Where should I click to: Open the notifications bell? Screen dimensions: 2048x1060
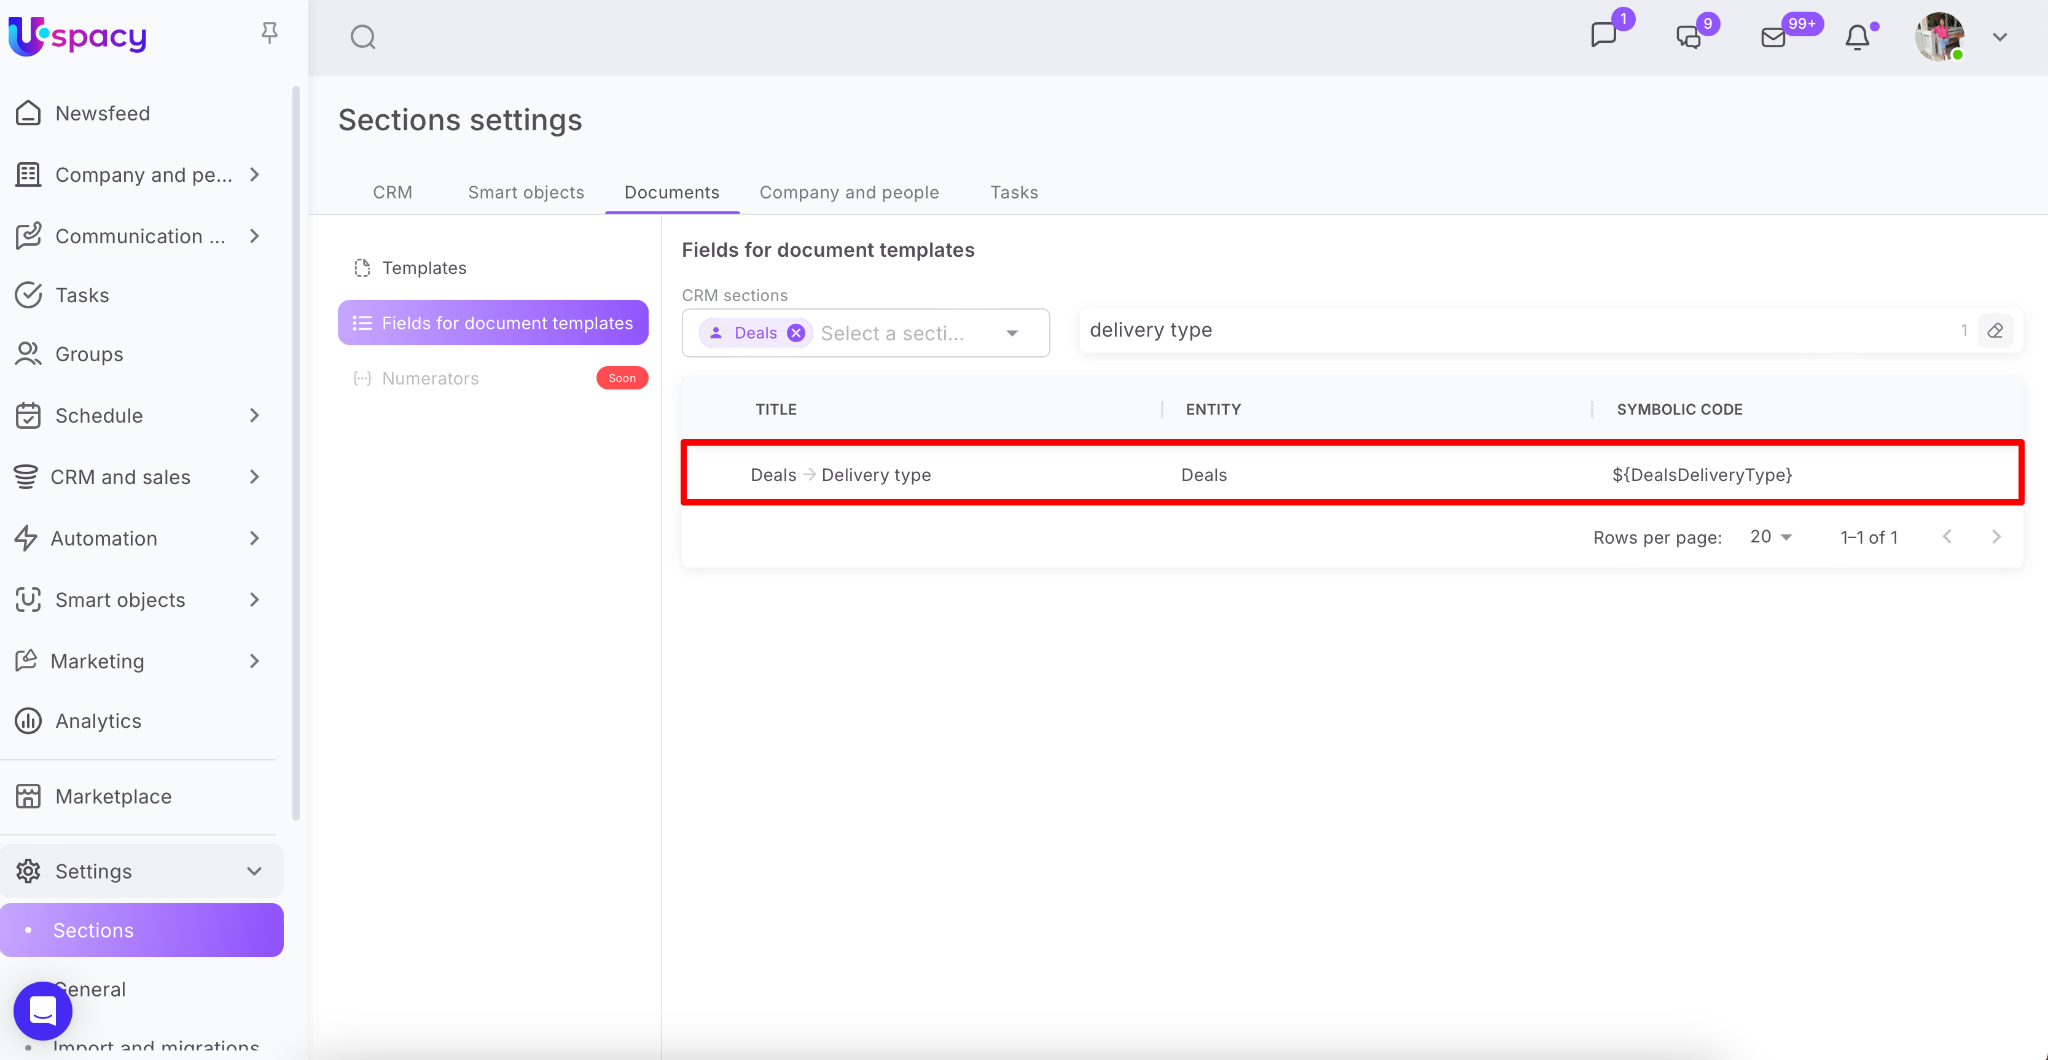(x=1857, y=38)
